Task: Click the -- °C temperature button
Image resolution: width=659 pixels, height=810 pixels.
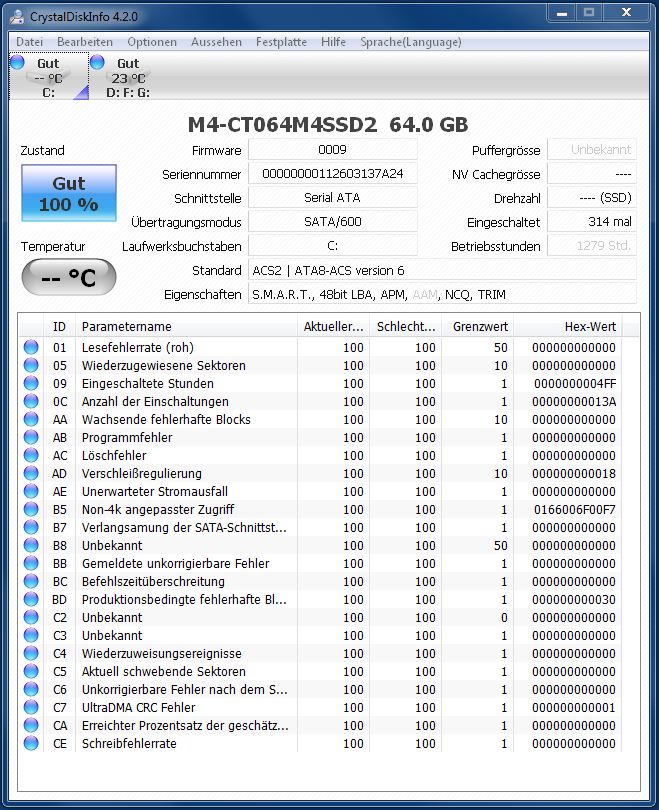Action: [69, 277]
